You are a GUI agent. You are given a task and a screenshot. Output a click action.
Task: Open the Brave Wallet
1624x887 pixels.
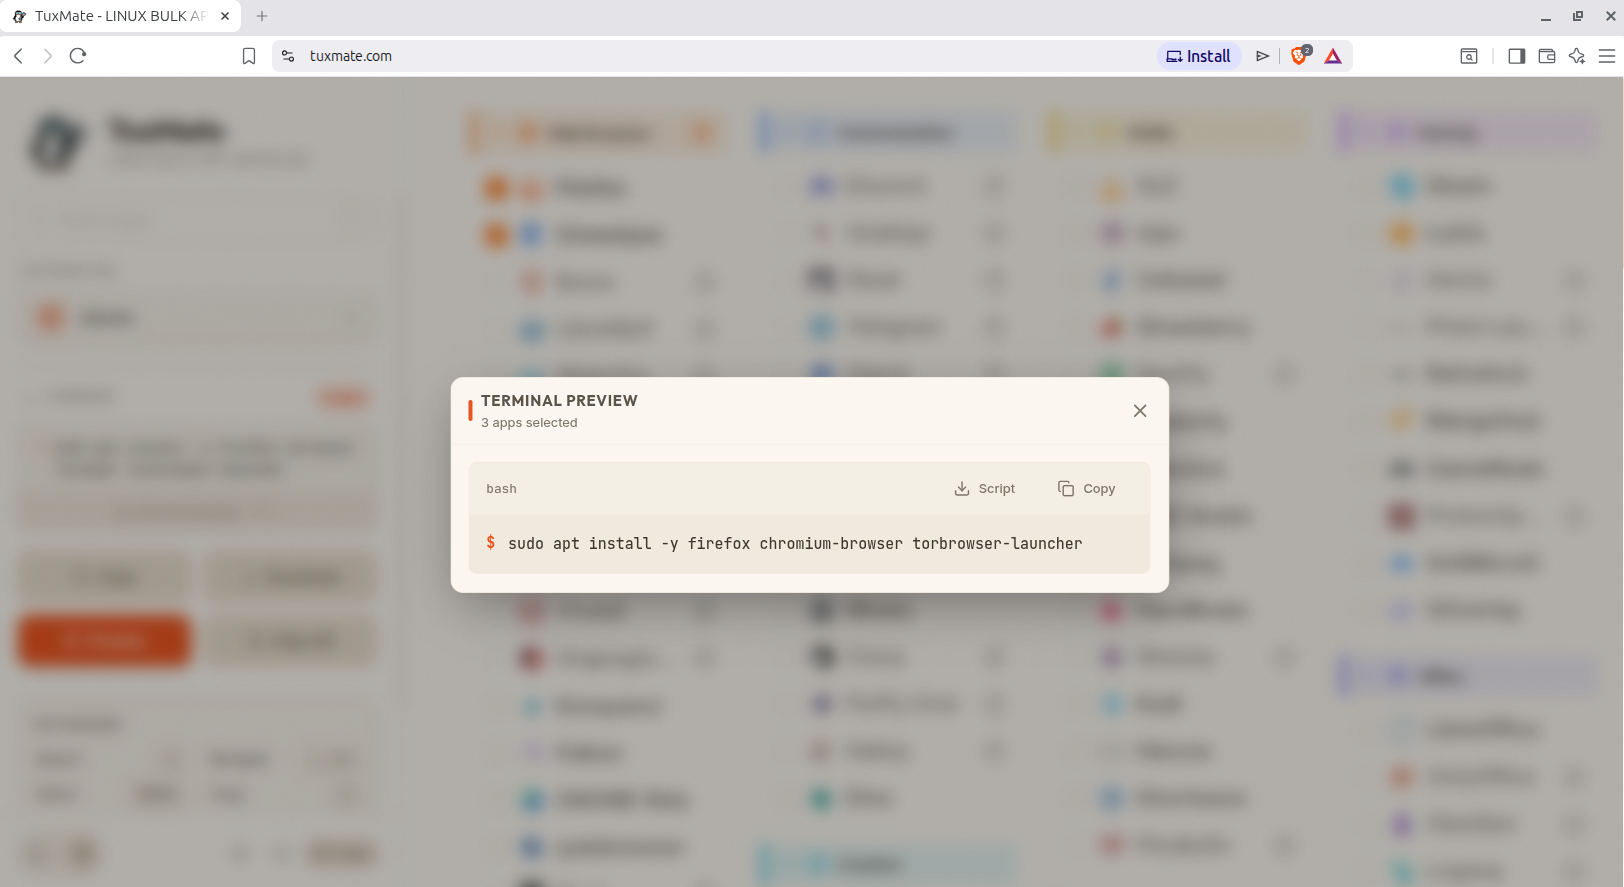(x=1547, y=56)
